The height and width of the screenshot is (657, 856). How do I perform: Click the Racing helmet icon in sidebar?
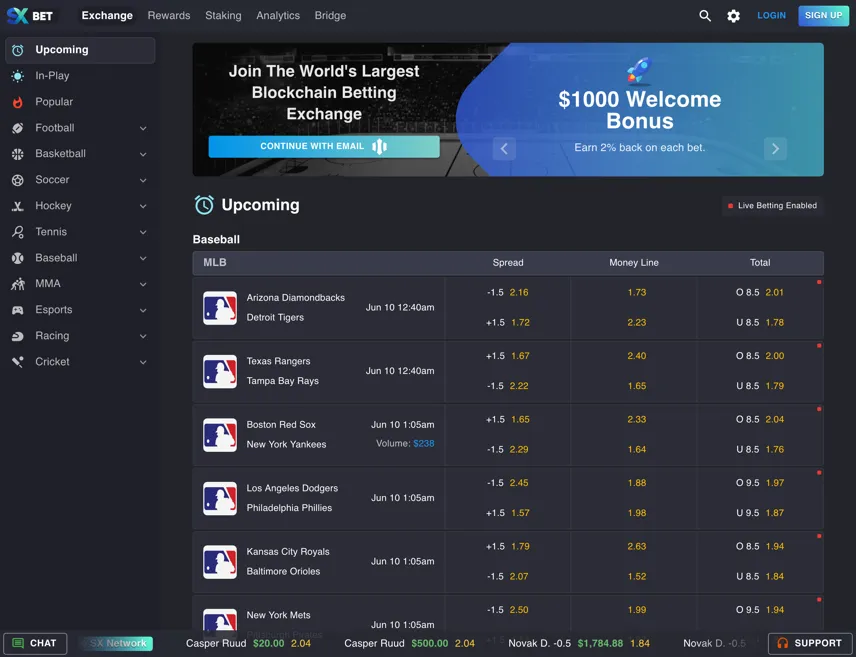coord(18,336)
